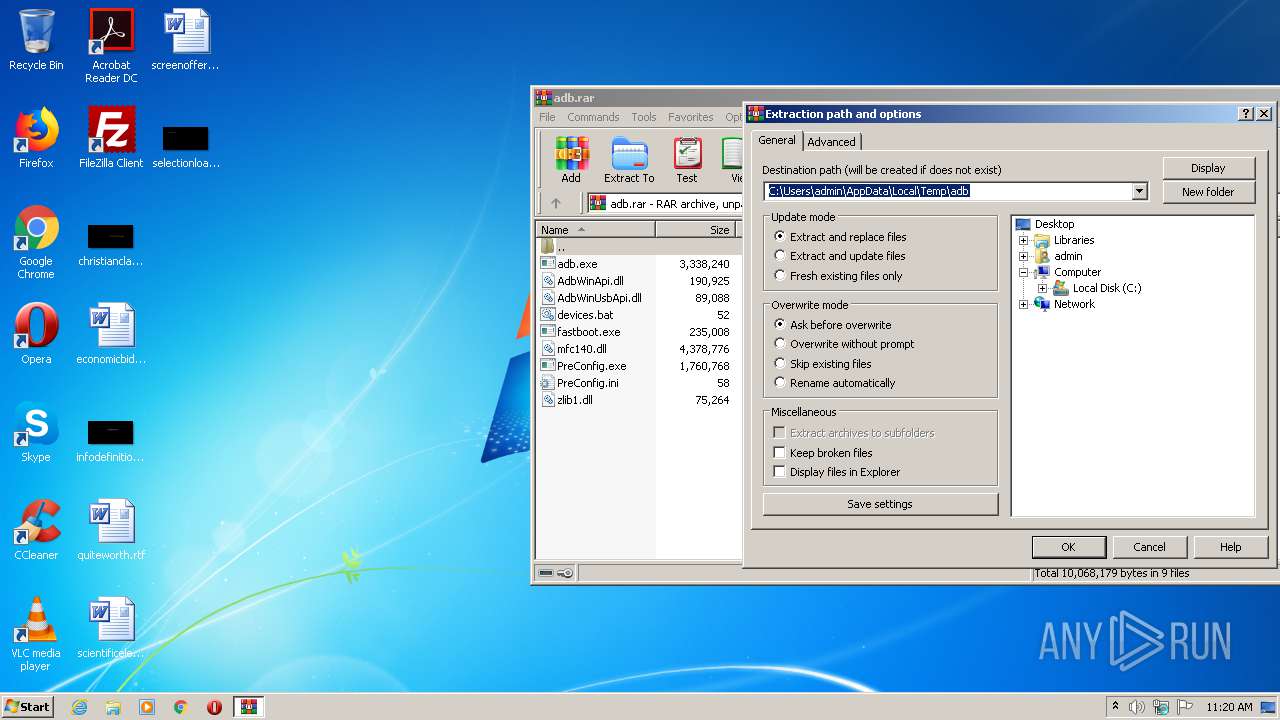Click the volume speaker tray icon
This screenshot has height=720, width=1280.
(x=1137, y=707)
